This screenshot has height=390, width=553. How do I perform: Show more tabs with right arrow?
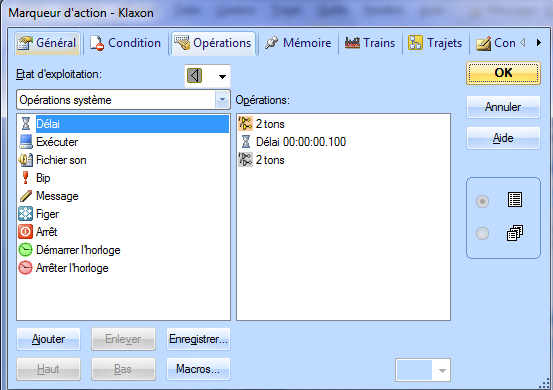539,43
